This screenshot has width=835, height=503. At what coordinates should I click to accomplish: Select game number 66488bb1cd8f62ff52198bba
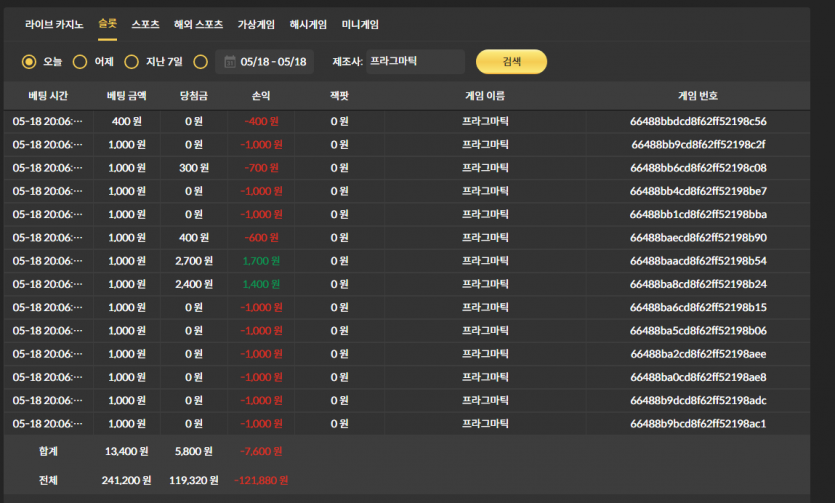[x=698, y=215]
